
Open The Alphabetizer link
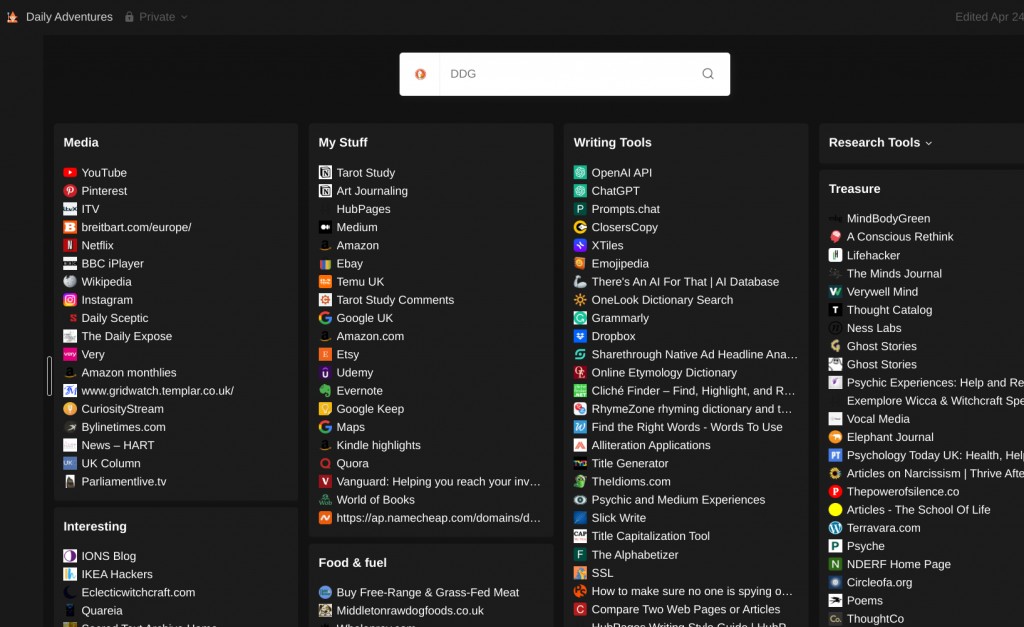click(x=635, y=555)
